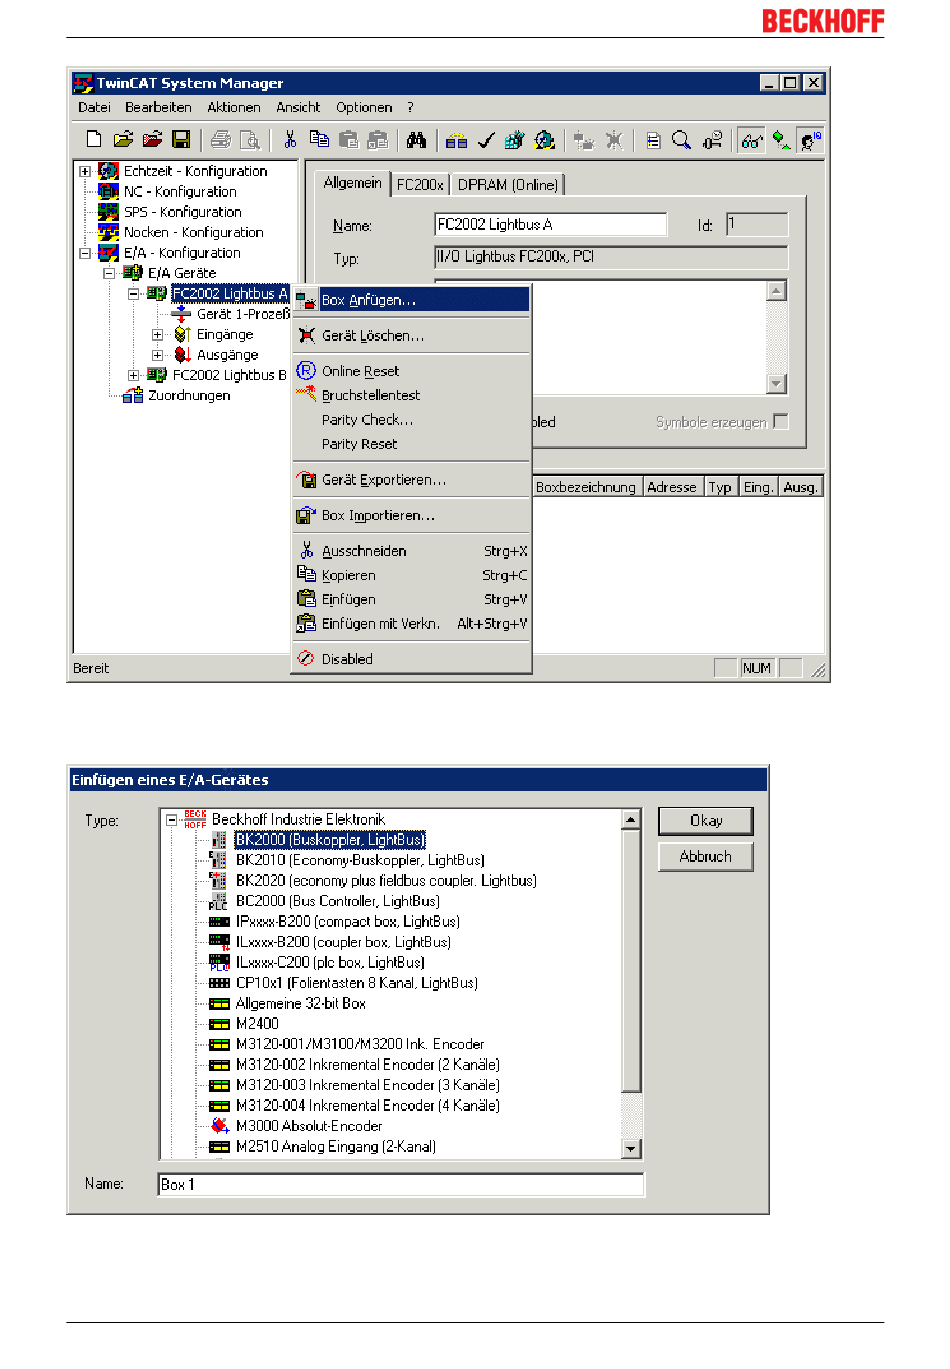Screen dimensions: 950x1369
Task: Select Einfügen mit Verkn. from context menu
Action: pyautogui.click(x=411, y=624)
